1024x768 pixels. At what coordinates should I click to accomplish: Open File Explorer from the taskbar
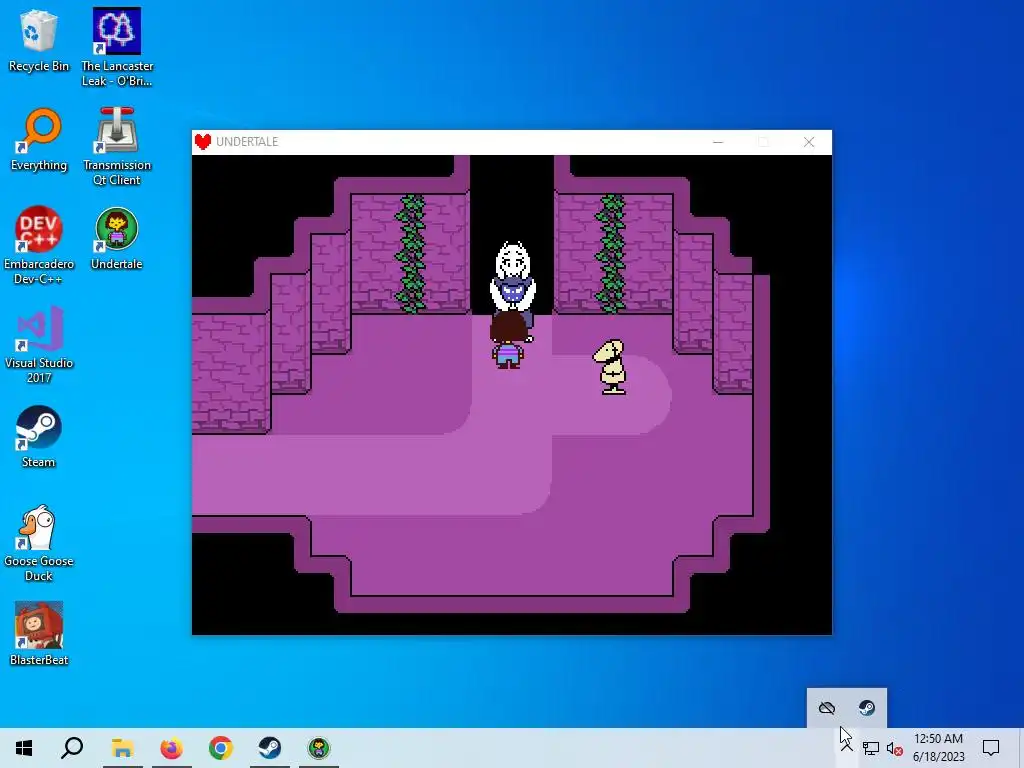pyautogui.click(x=122, y=748)
